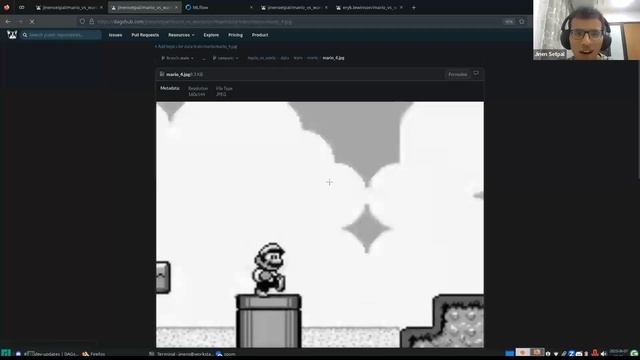This screenshot has width=640, height=360.
Task: Click the shield icon in the address bar
Action: pyautogui.click(x=82, y=21)
